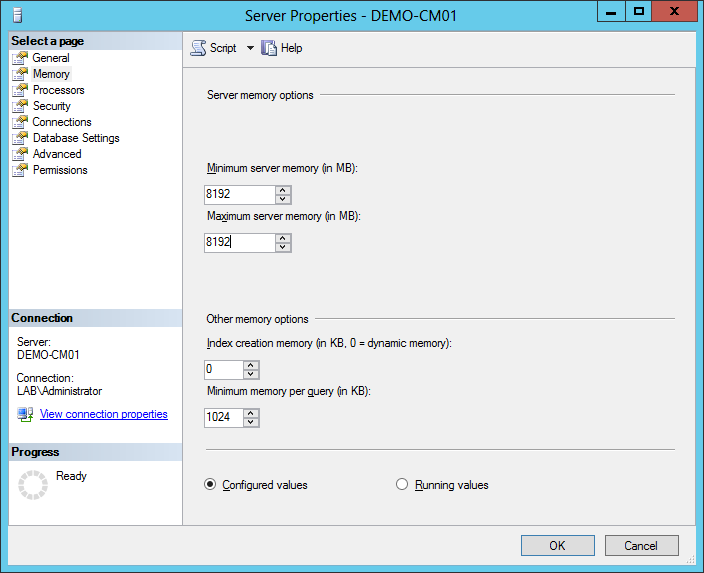Click the Processors page icon
Image resolution: width=704 pixels, height=573 pixels.
point(20,90)
